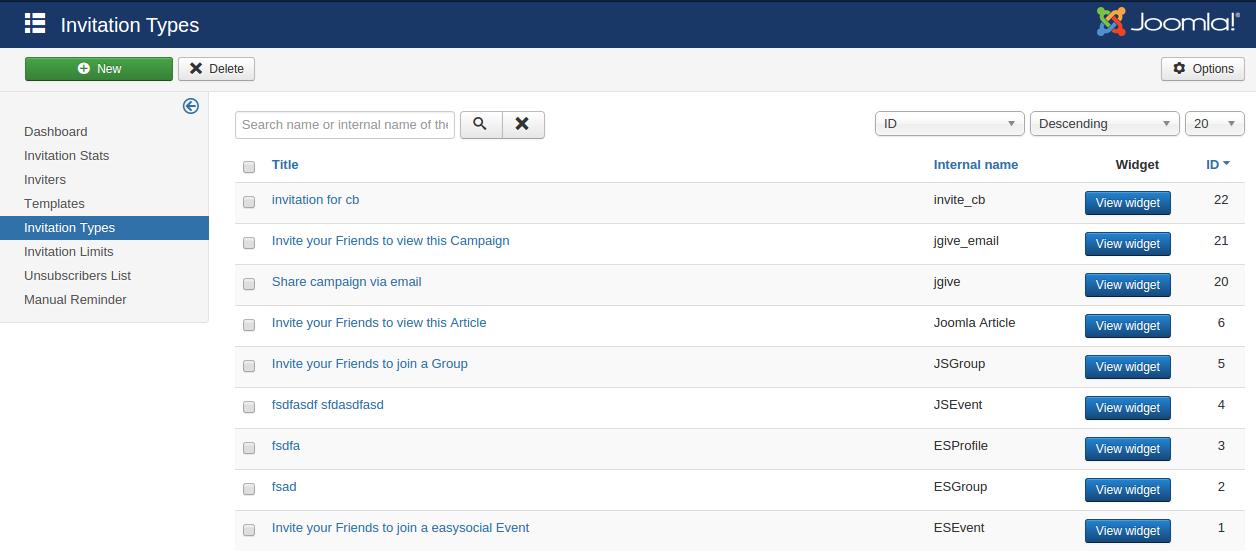1256x554 pixels.
Task: Expand the Descending order dropdown
Action: [x=1104, y=124]
